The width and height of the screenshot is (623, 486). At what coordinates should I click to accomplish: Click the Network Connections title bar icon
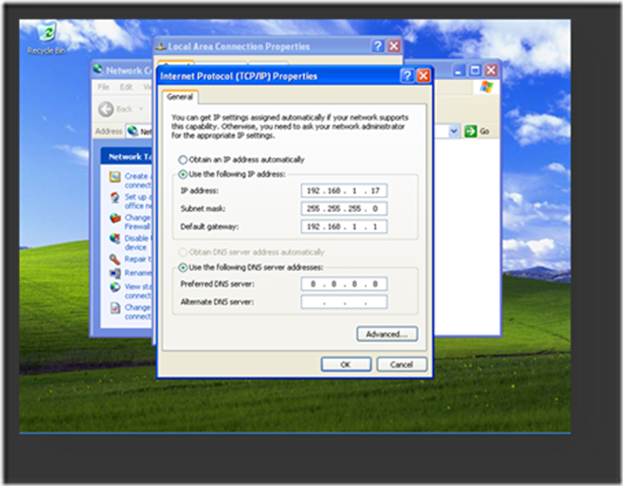pyautogui.click(x=98, y=70)
